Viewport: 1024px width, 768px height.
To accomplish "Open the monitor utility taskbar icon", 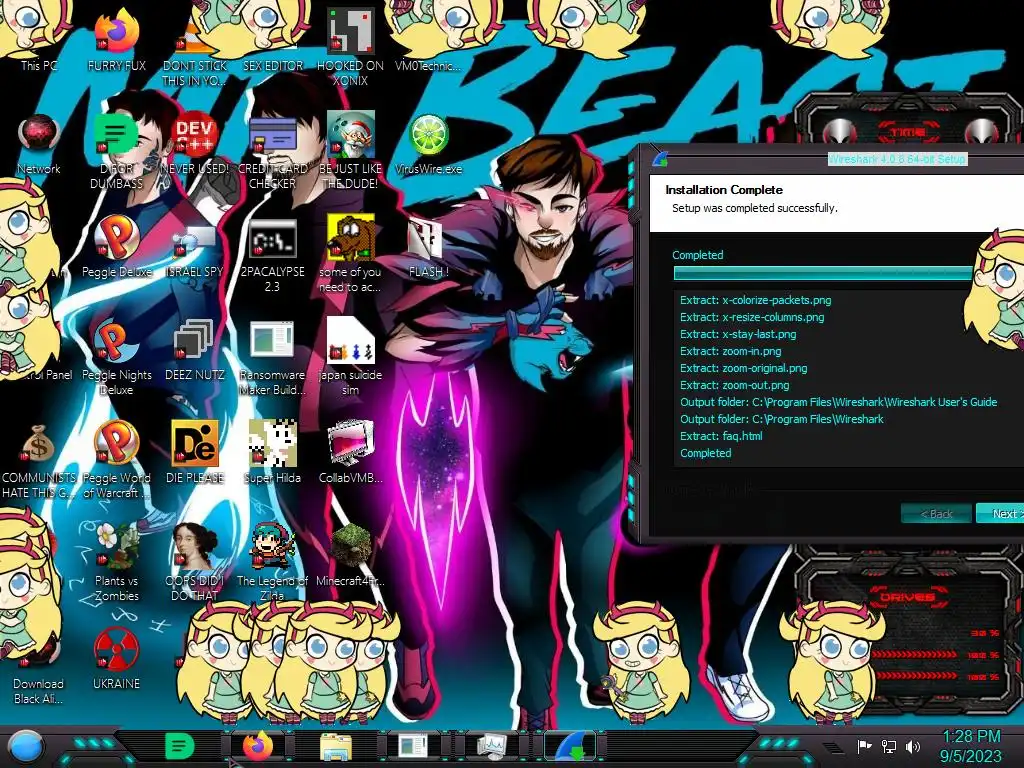I will coord(492,746).
